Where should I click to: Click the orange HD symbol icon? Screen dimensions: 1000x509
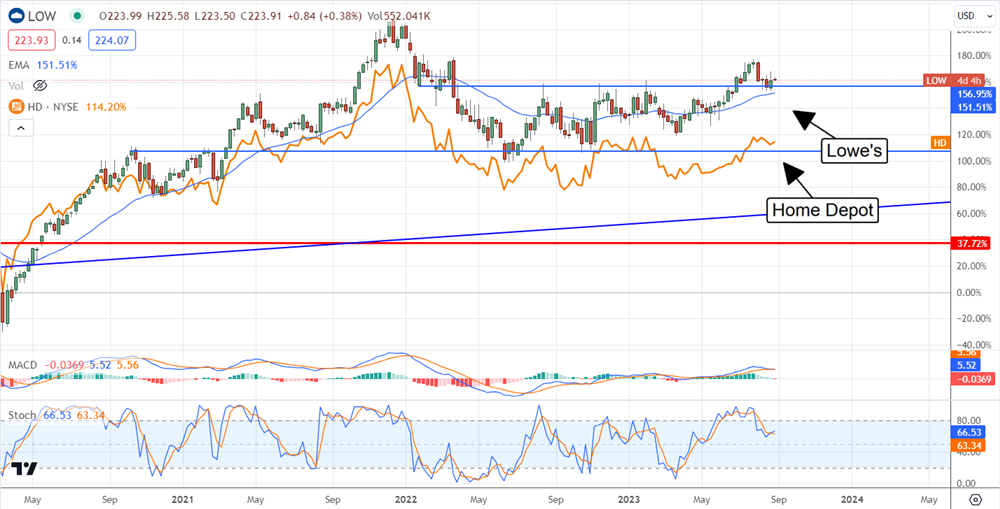click(15, 105)
